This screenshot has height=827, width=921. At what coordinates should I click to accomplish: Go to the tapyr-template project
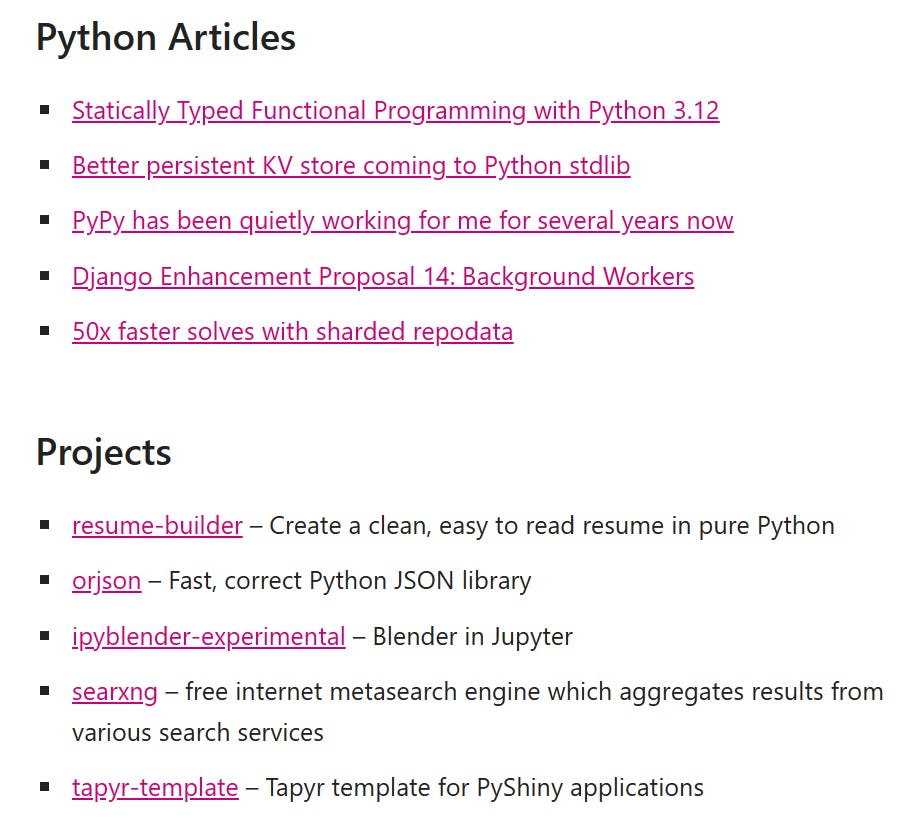click(x=155, y=788)
